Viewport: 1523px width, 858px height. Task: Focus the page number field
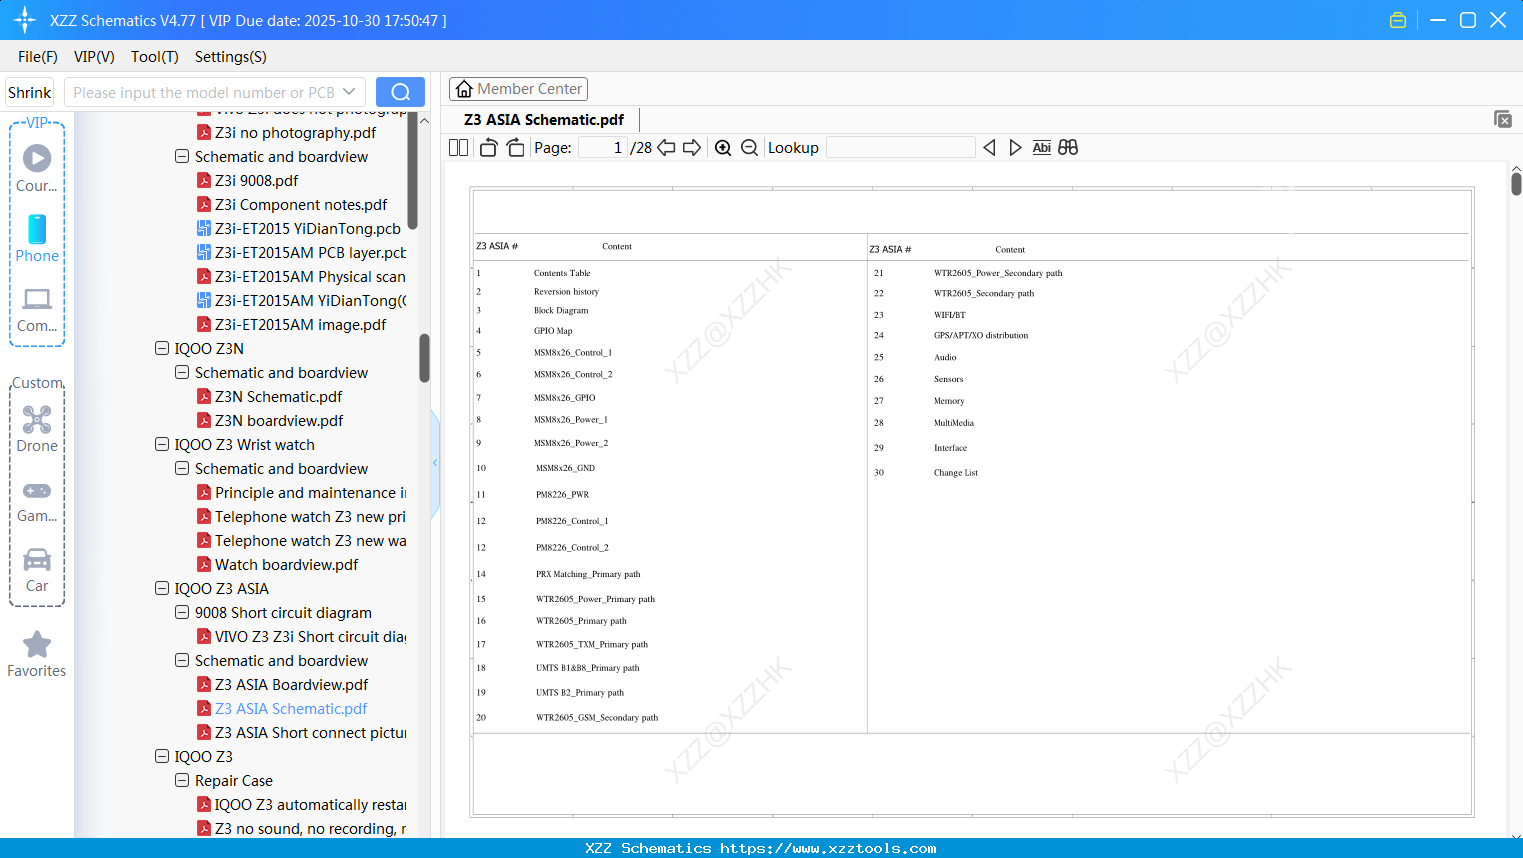[x=603, y=148]
